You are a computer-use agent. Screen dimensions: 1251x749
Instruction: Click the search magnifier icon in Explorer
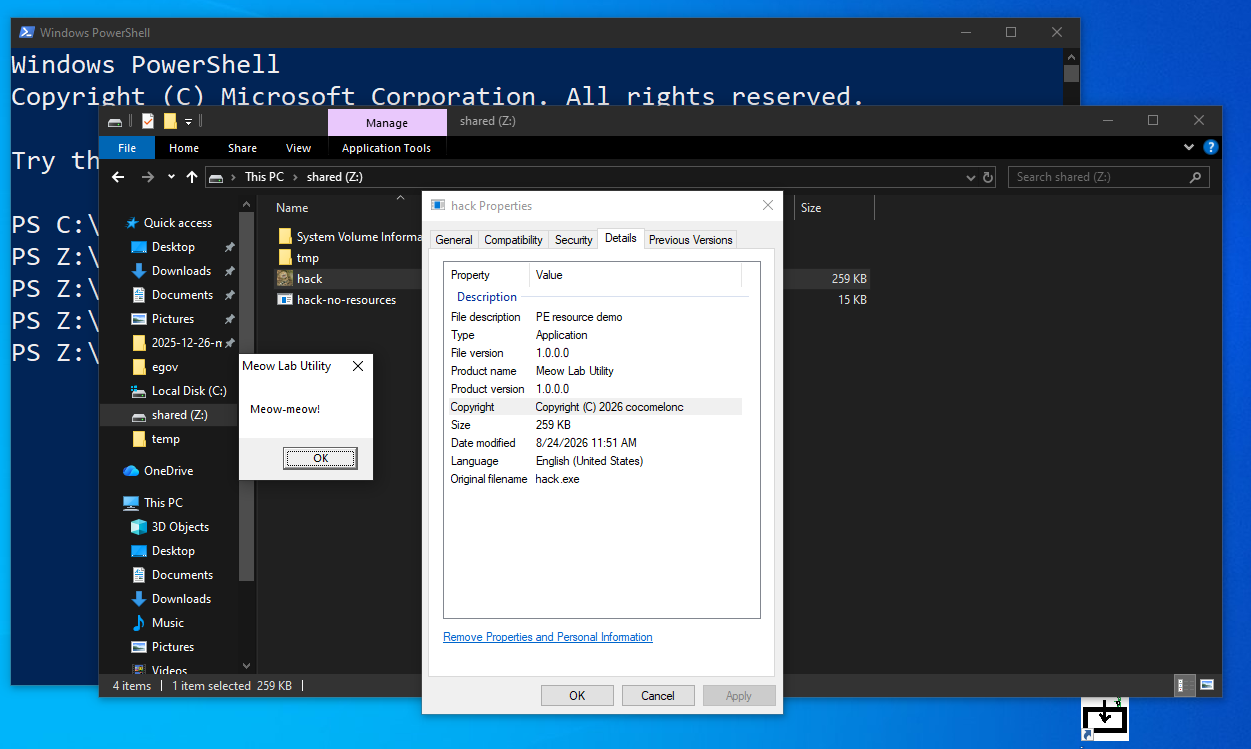1195,177
